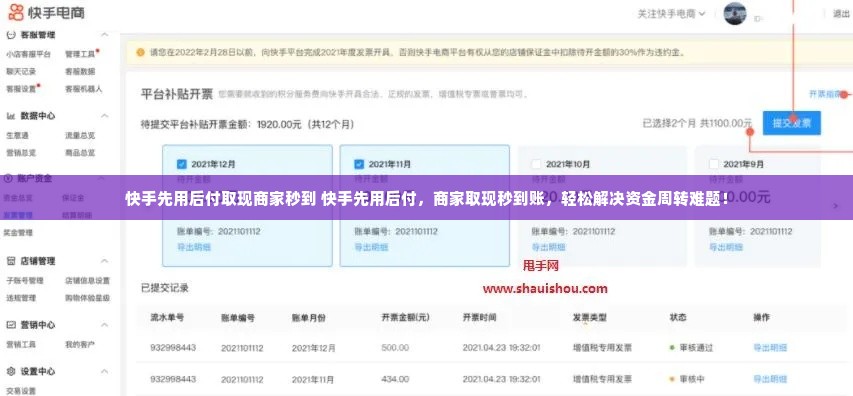Screen dimensions: 853x396
Task: Open 管理工具 in sidebar
Action: [80, 54]
